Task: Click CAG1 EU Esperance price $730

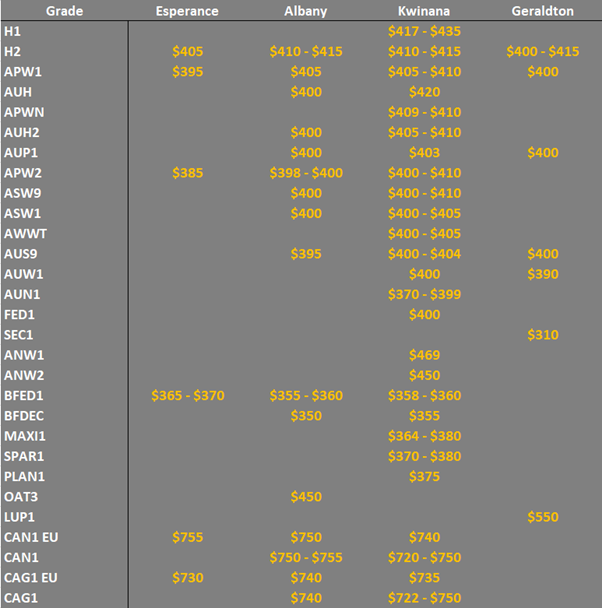Action: [188, 577]
